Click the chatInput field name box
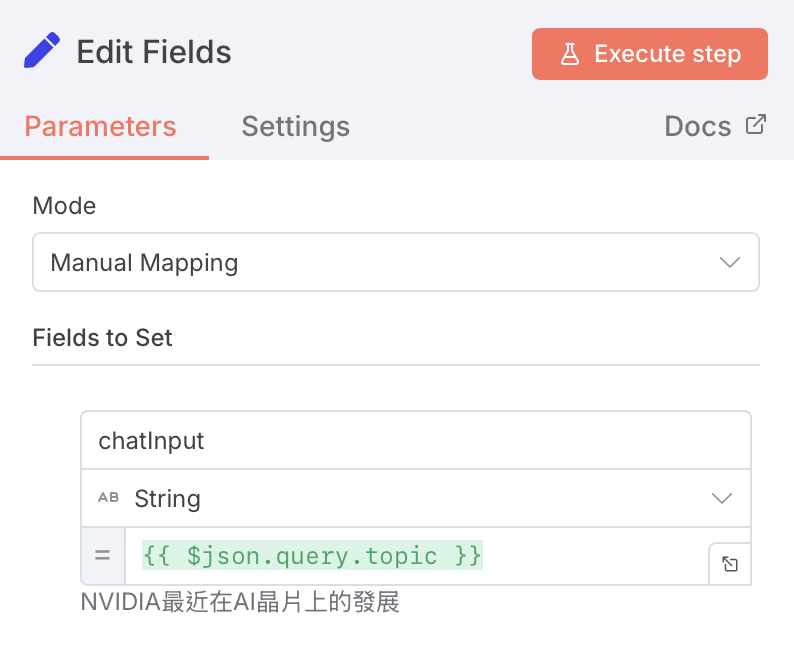Screen dimensions: 794x650 pos(415,441)
